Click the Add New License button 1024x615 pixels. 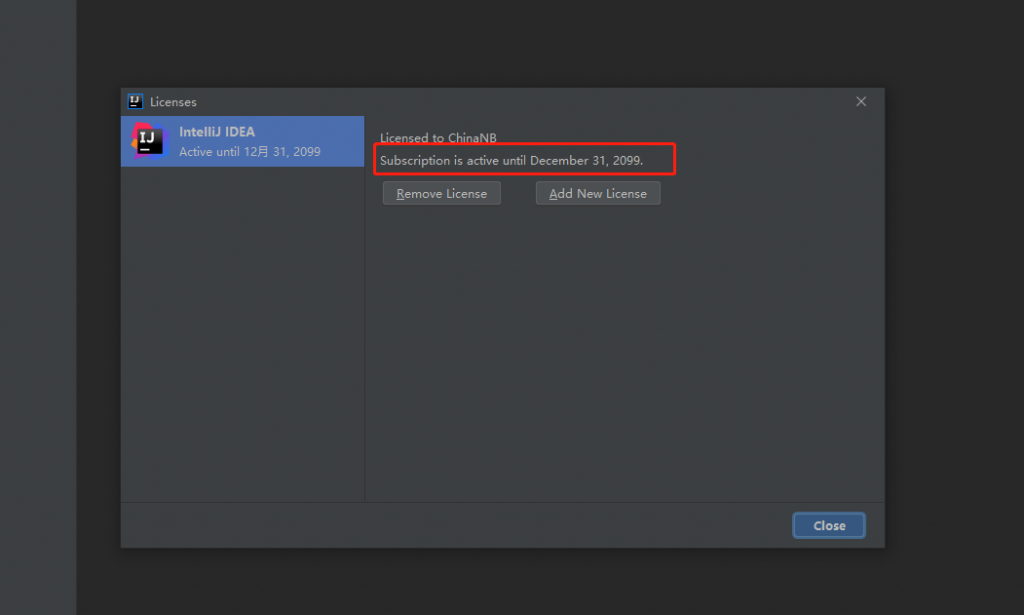(x=598, y=193)
